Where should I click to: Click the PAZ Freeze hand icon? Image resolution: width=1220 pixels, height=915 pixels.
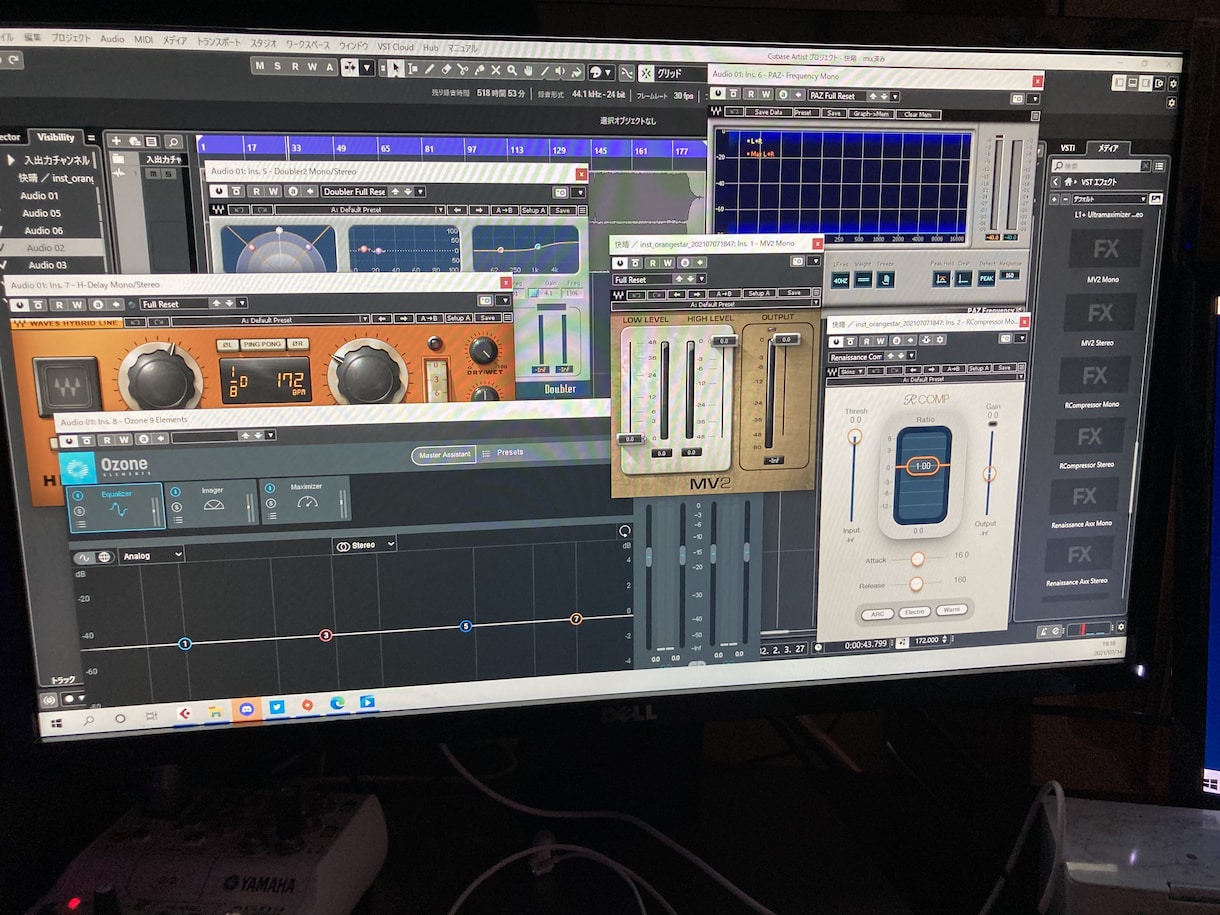pos(885,279)
